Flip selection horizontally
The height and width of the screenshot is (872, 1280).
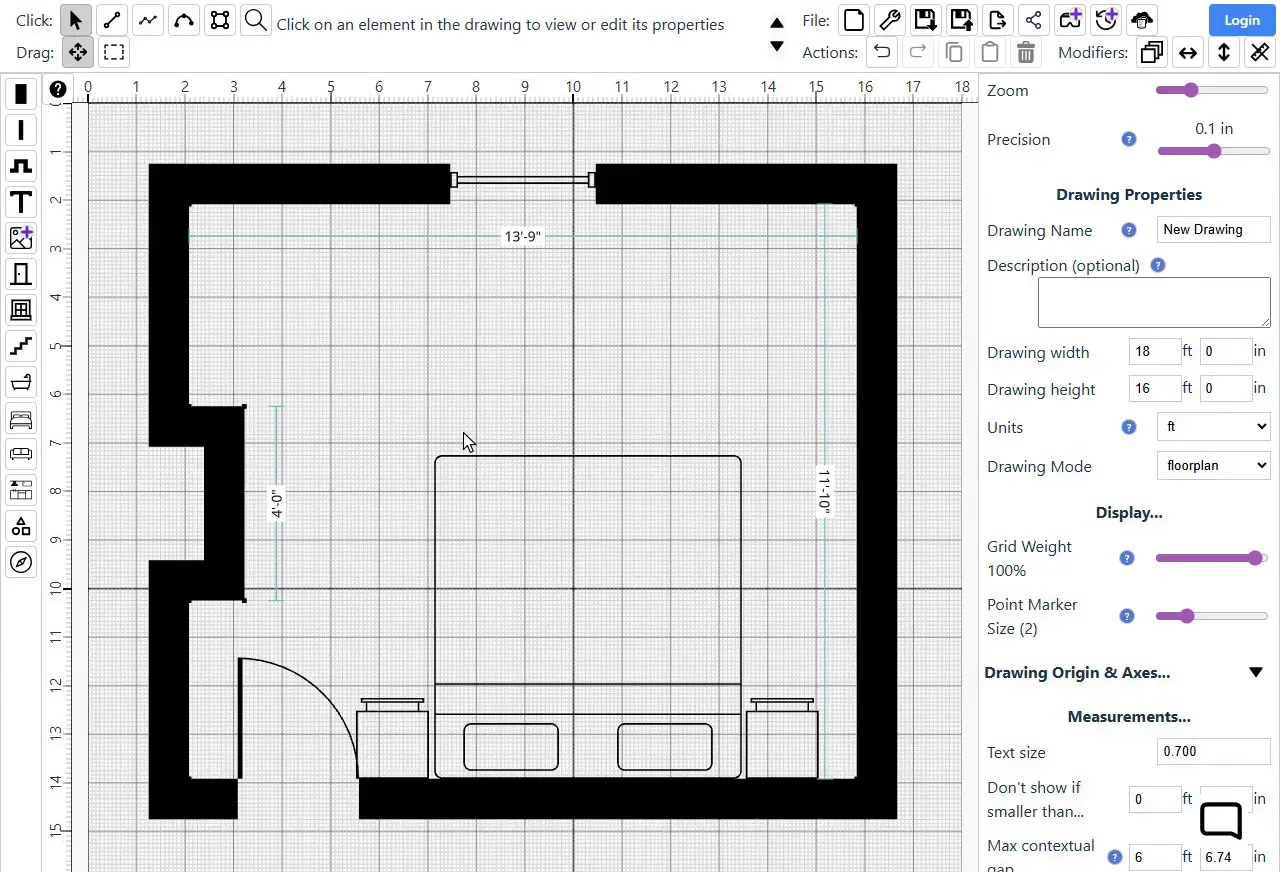1188,52
